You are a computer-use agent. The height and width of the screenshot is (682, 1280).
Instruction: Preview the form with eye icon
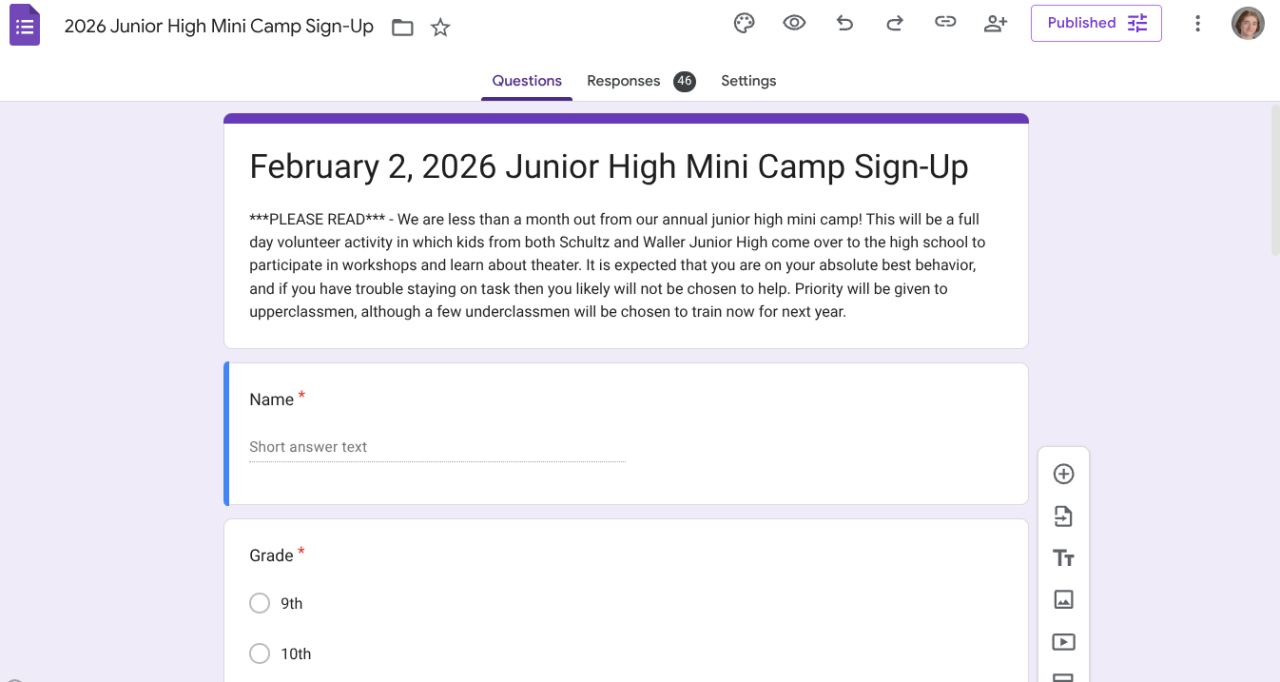[x=794, y=23]
